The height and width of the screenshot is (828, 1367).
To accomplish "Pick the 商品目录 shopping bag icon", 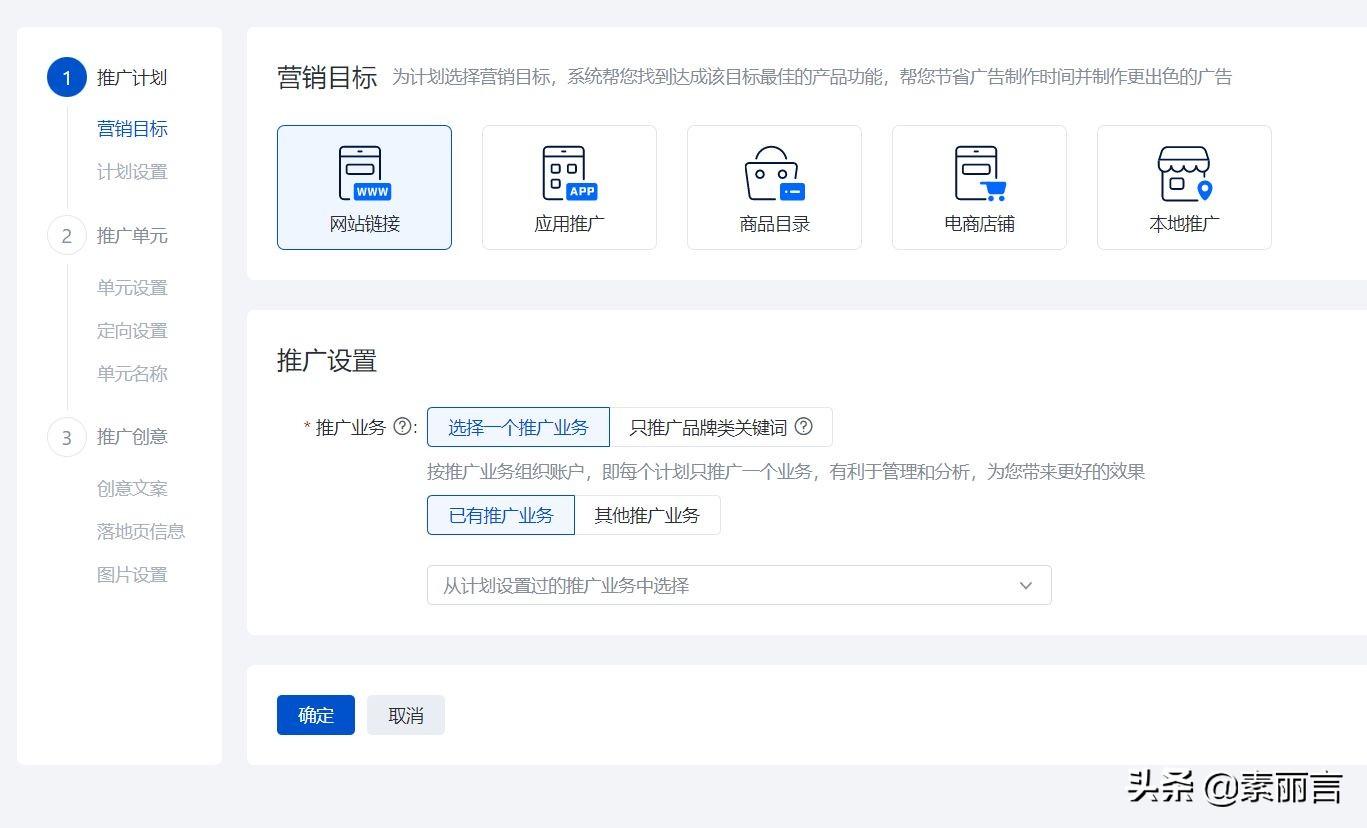I will click(774, 174).
